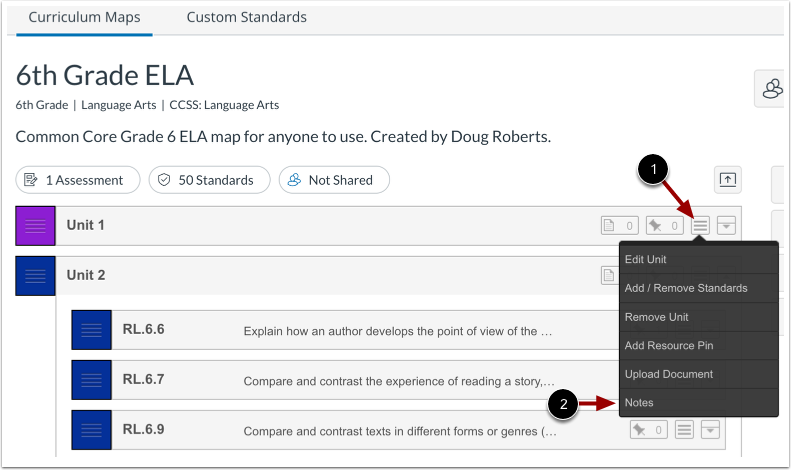Choose Add / Remove Standards option
The width and height of the screenshot is (791, 470).
point(686,288)
